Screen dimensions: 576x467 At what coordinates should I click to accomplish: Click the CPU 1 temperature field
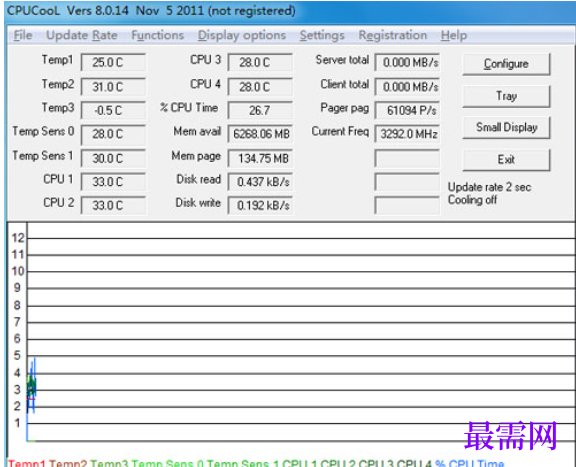(113, 182)
